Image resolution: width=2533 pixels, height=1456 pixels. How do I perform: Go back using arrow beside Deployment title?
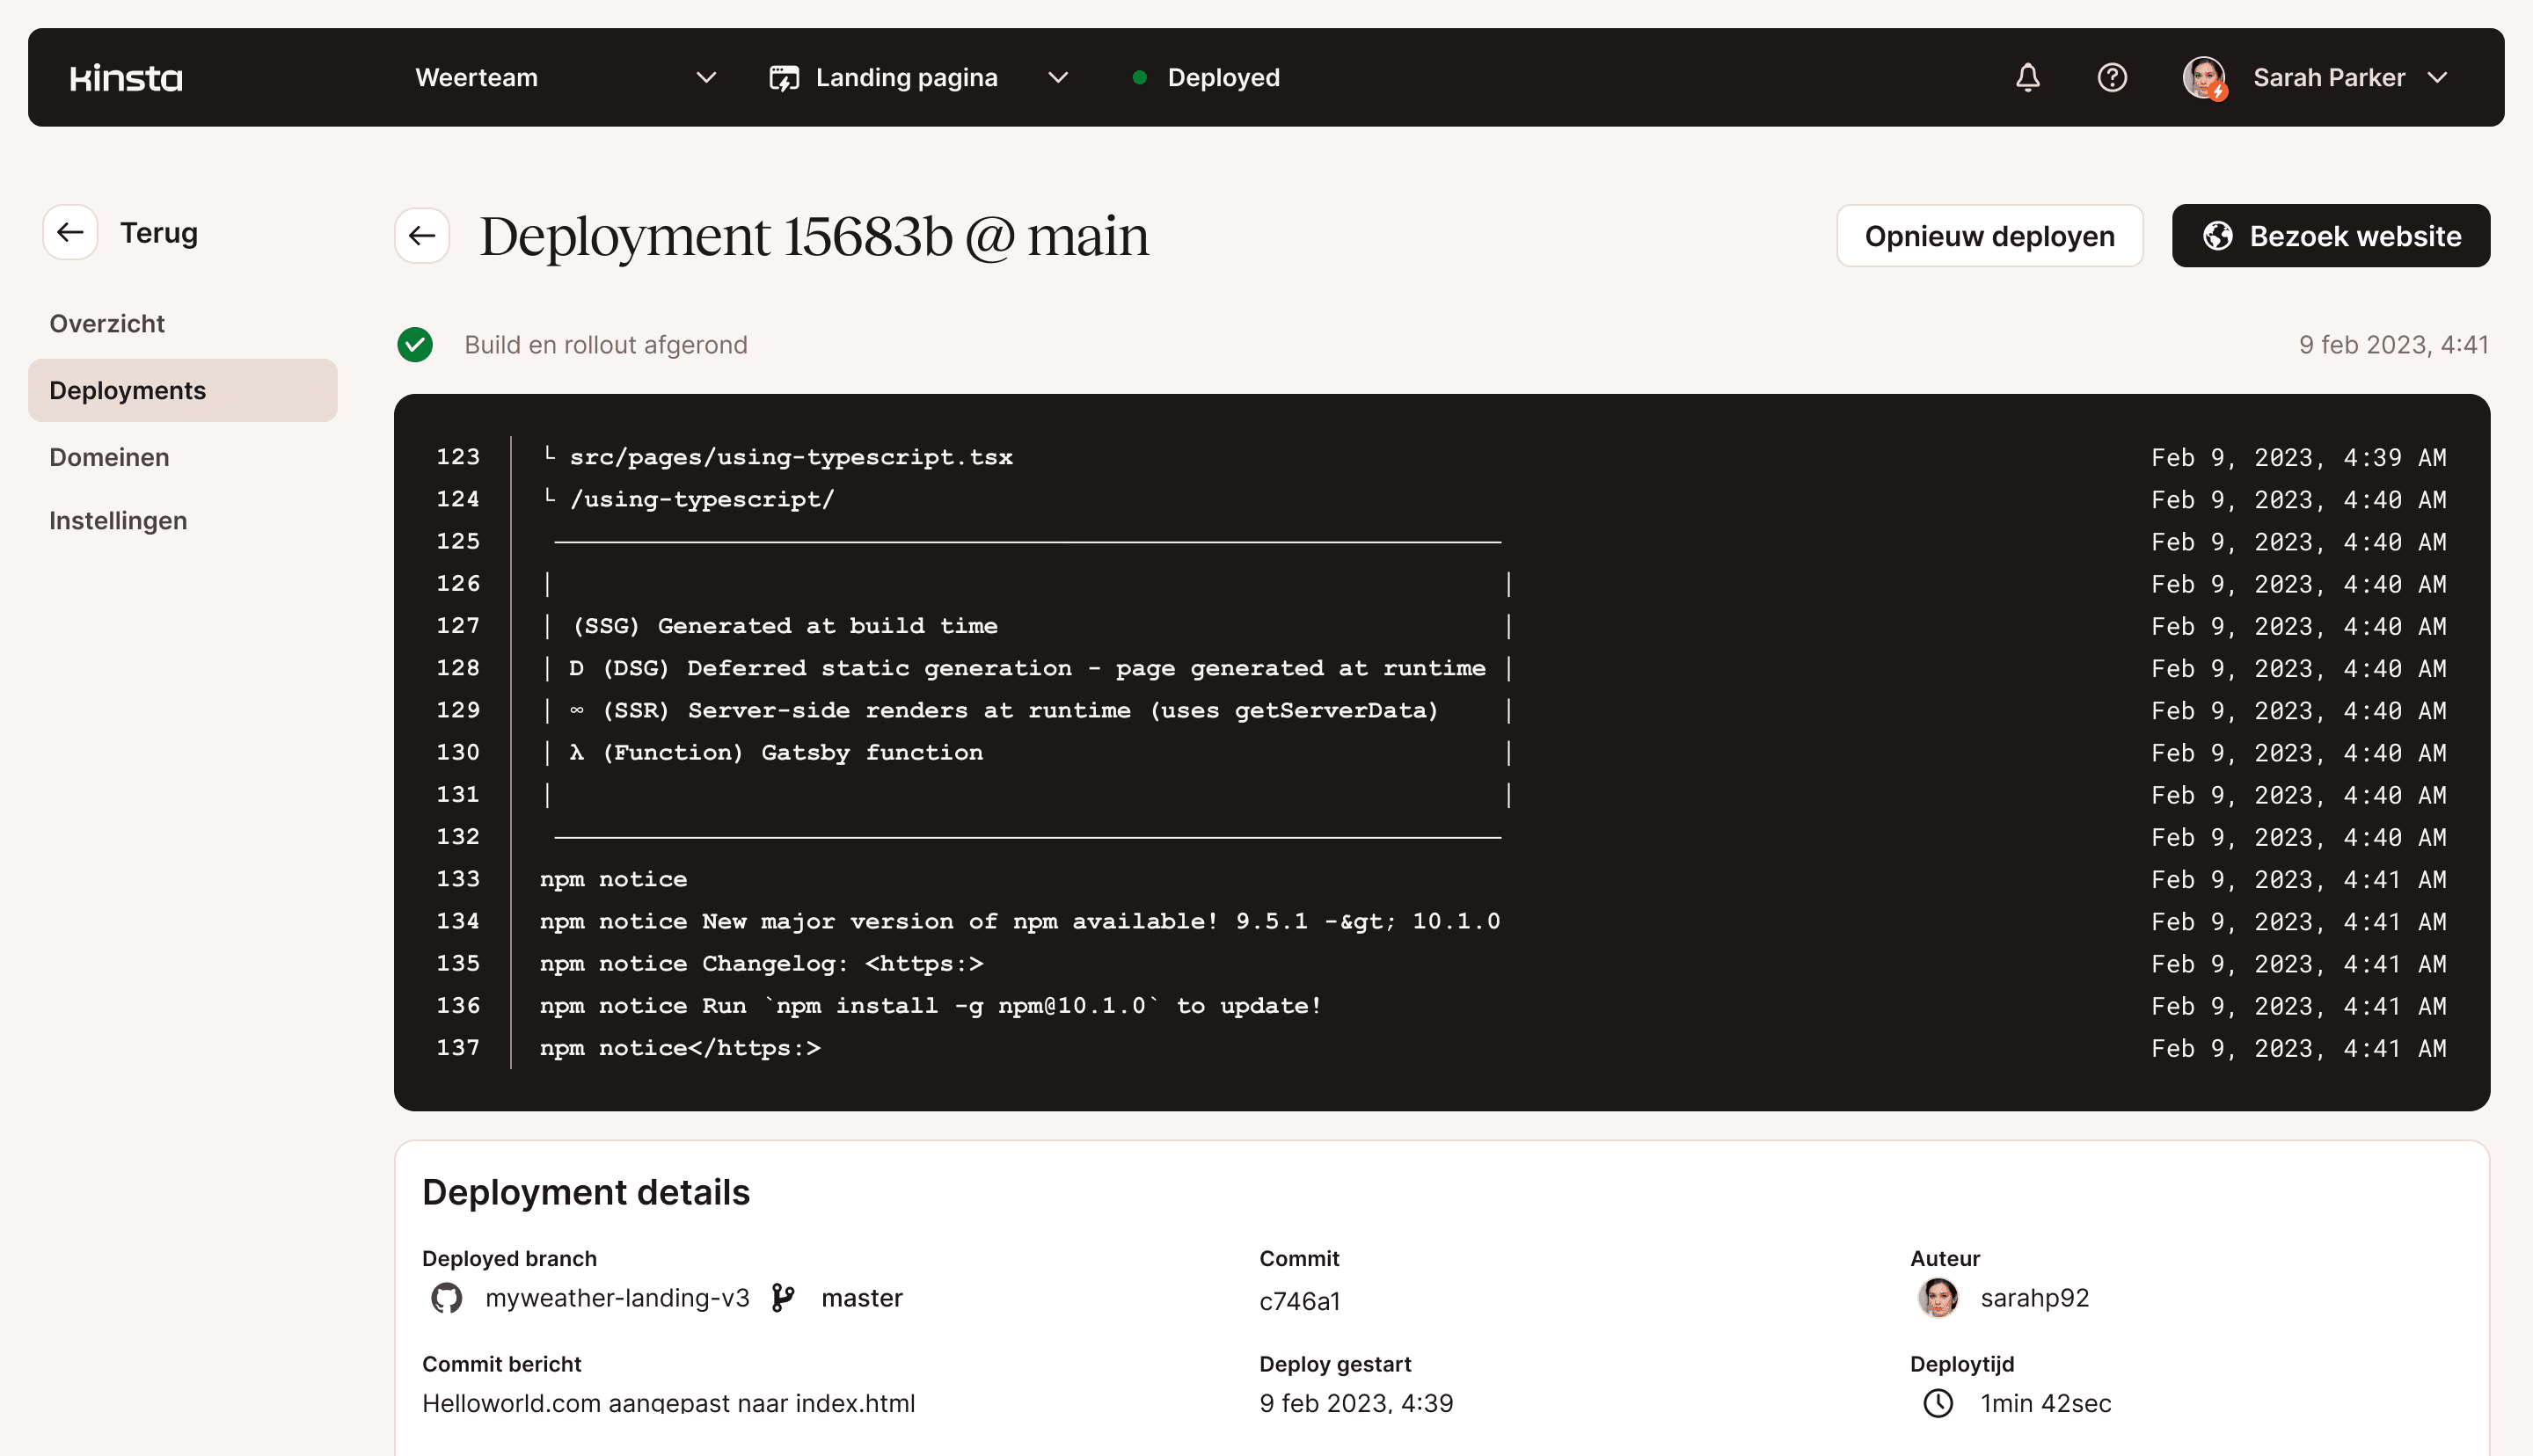[x=422, y=235]
